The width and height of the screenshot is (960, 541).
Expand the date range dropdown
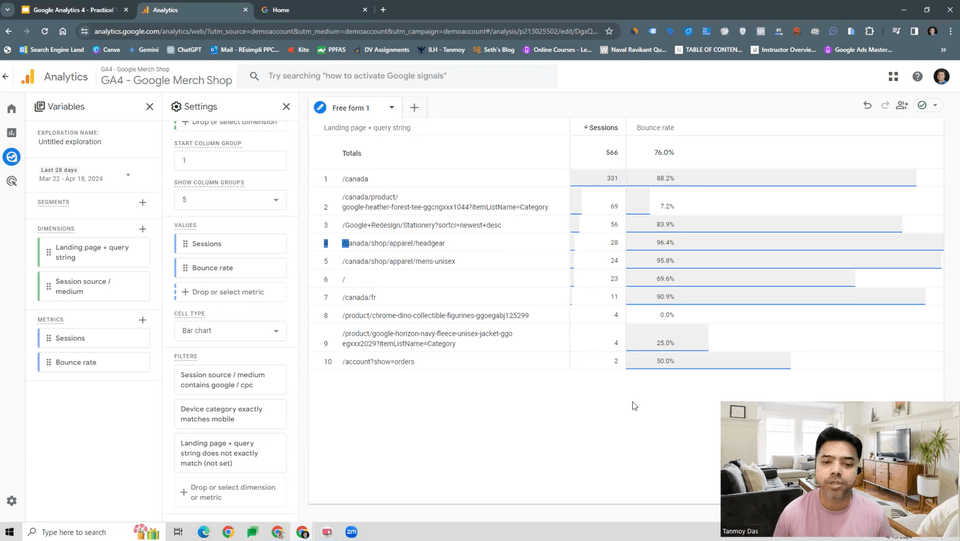(x=128, y=175)
